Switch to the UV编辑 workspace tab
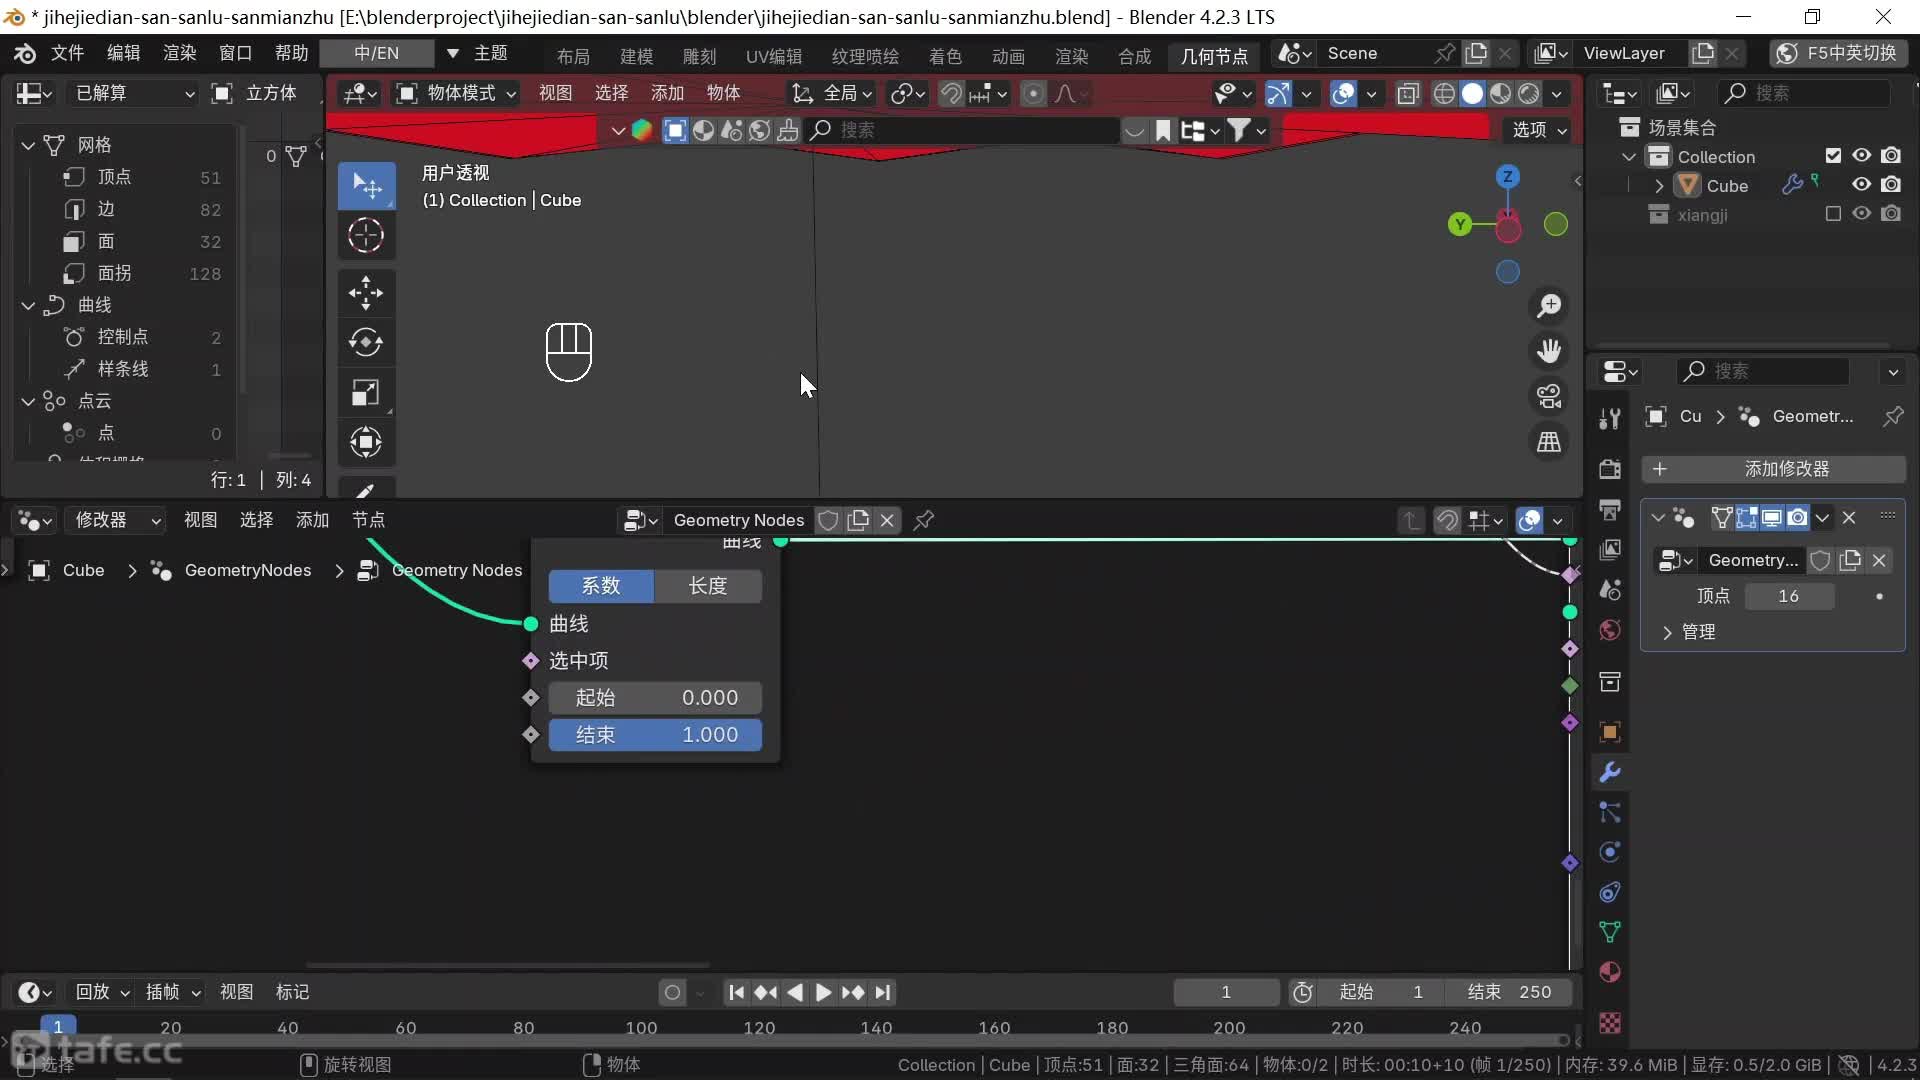The width and height of the screenshot is (1920, 1080). click(773, 56)
